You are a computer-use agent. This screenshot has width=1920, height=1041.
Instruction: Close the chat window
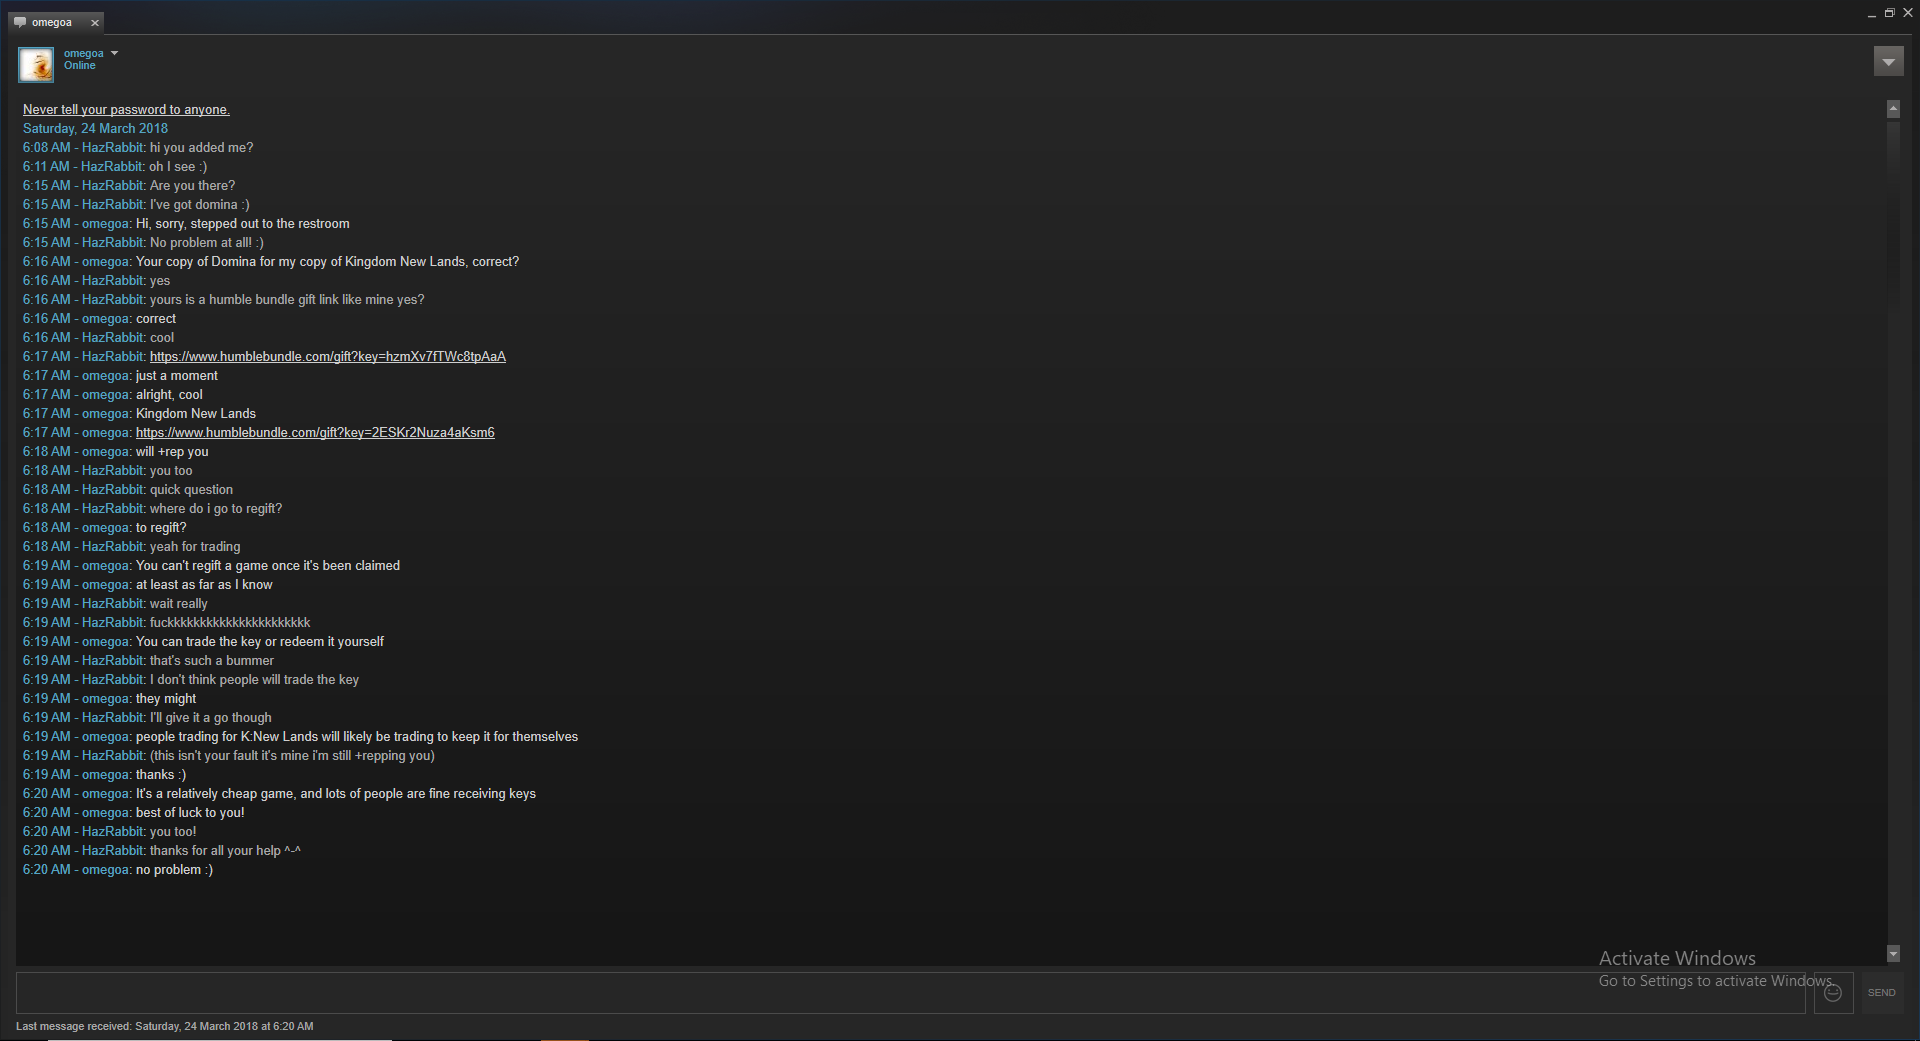pos(1908,13)
